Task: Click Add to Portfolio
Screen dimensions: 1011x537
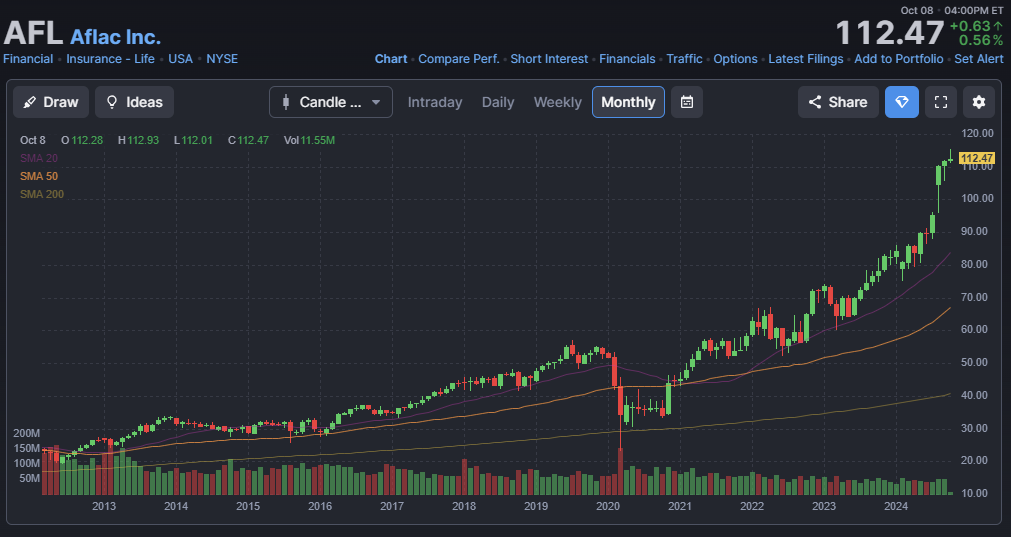Action: [x=899, y=59]
